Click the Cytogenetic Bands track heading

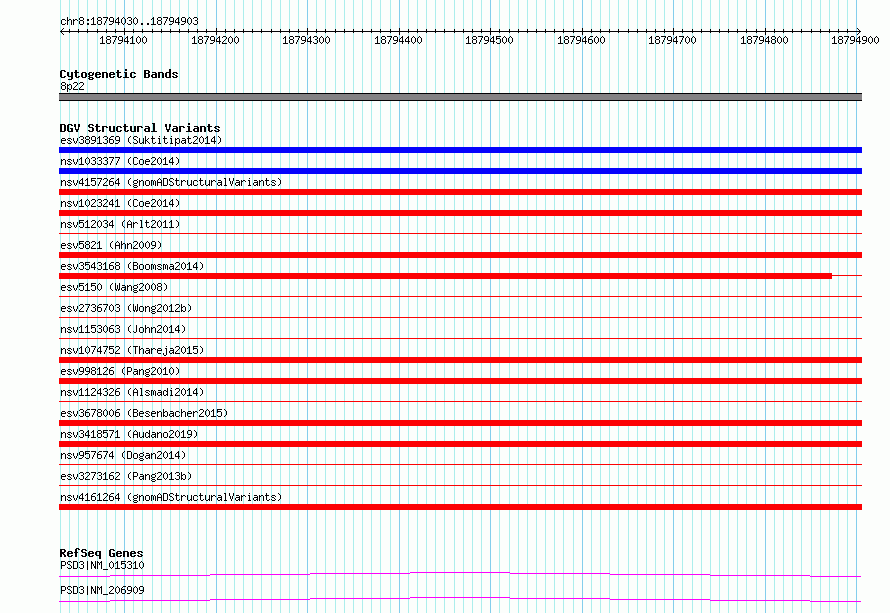(x=119, y=74)
